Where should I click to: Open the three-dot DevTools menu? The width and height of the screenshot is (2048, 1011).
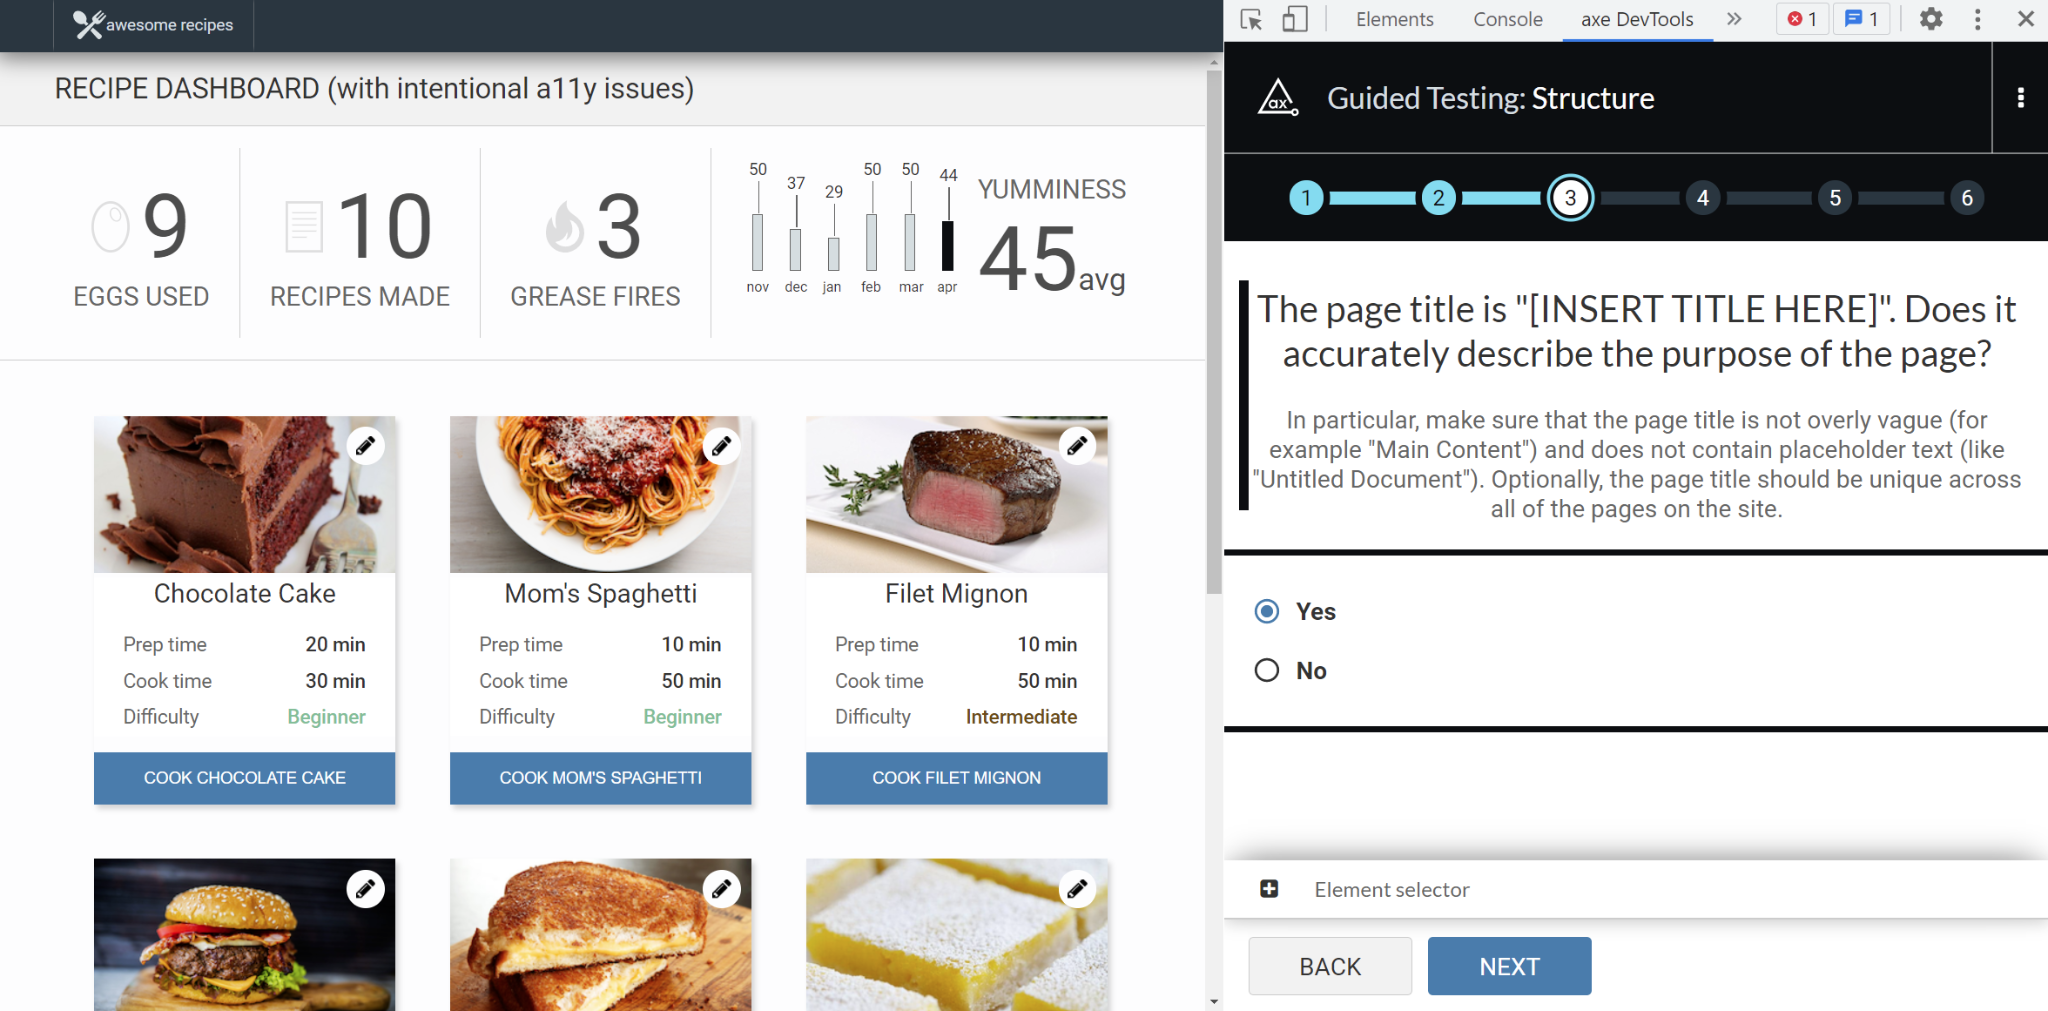pyautogui.click(x=1978, y=19)
